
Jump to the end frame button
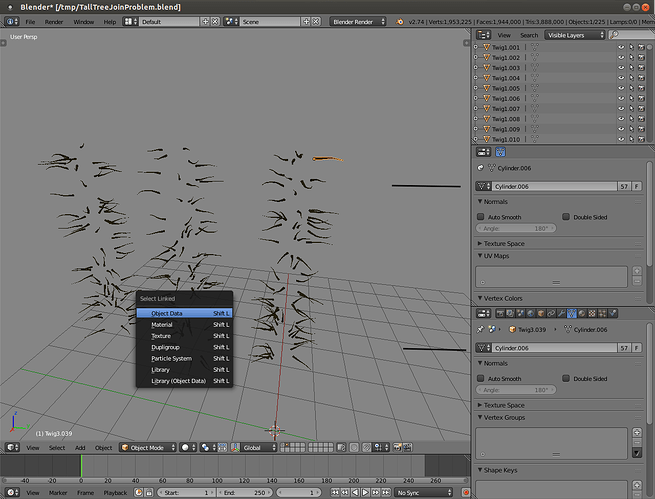386,493
